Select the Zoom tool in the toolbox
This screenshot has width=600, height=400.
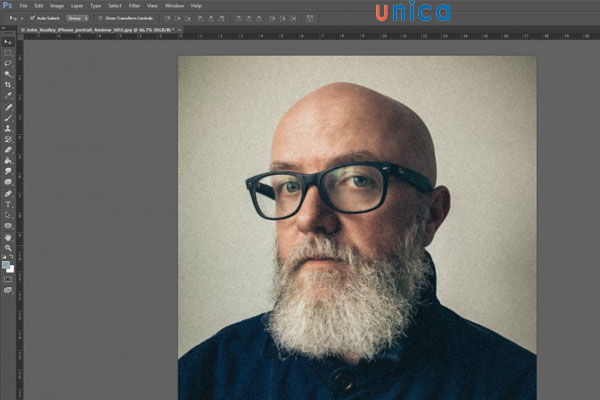[x=8, y=246]
